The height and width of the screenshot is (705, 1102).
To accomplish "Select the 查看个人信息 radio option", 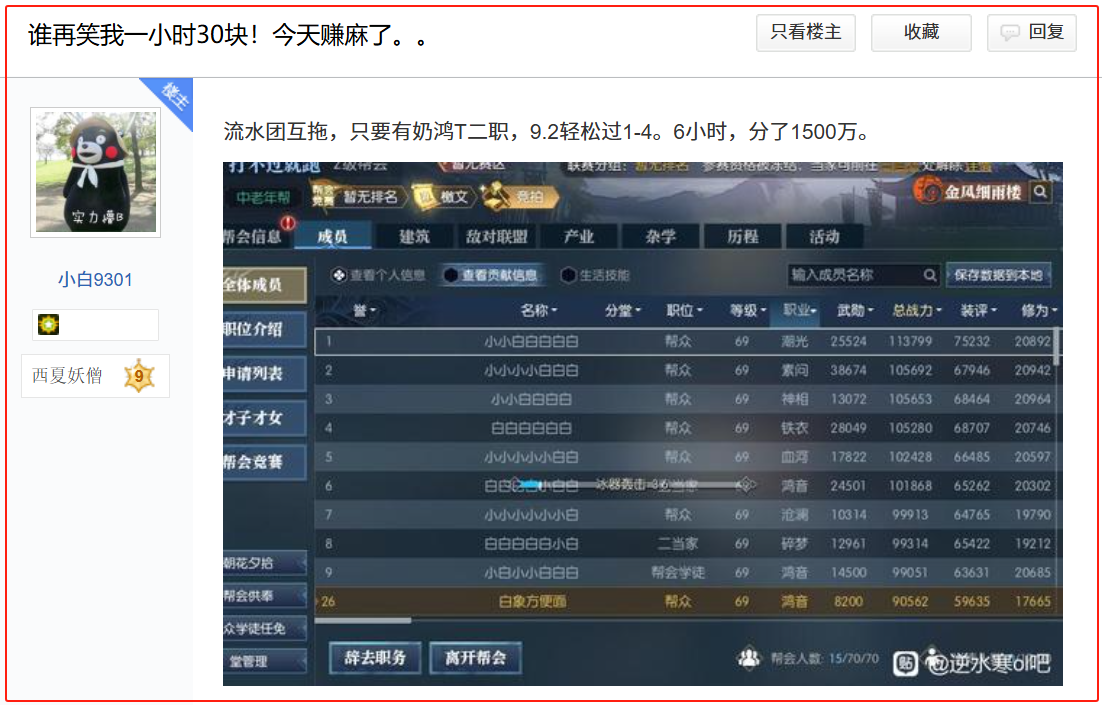I will click(339, 275).
